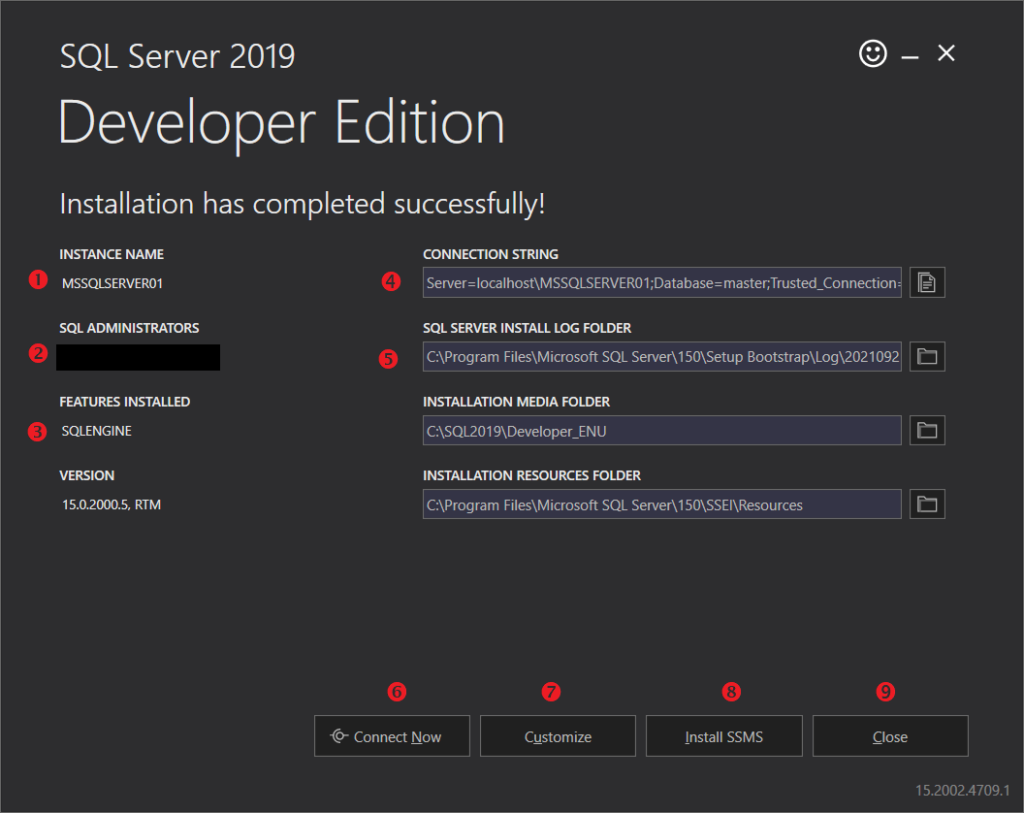Click the Close button

(890, 736)
